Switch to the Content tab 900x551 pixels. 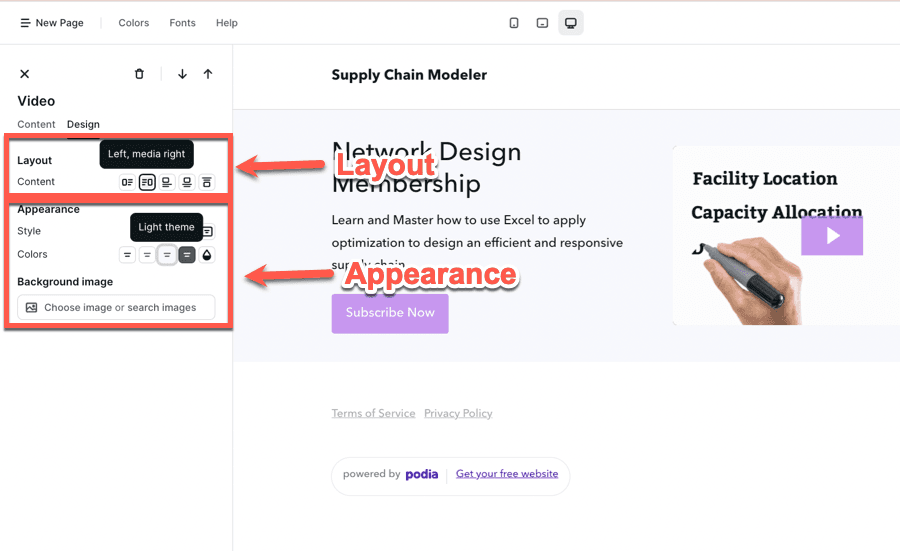point(36,125)
